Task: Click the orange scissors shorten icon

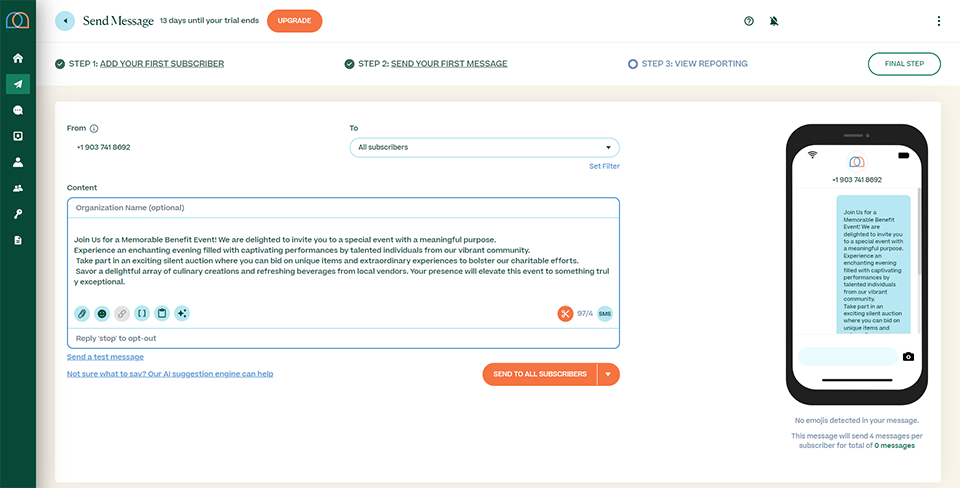Action: click(565, 313)
